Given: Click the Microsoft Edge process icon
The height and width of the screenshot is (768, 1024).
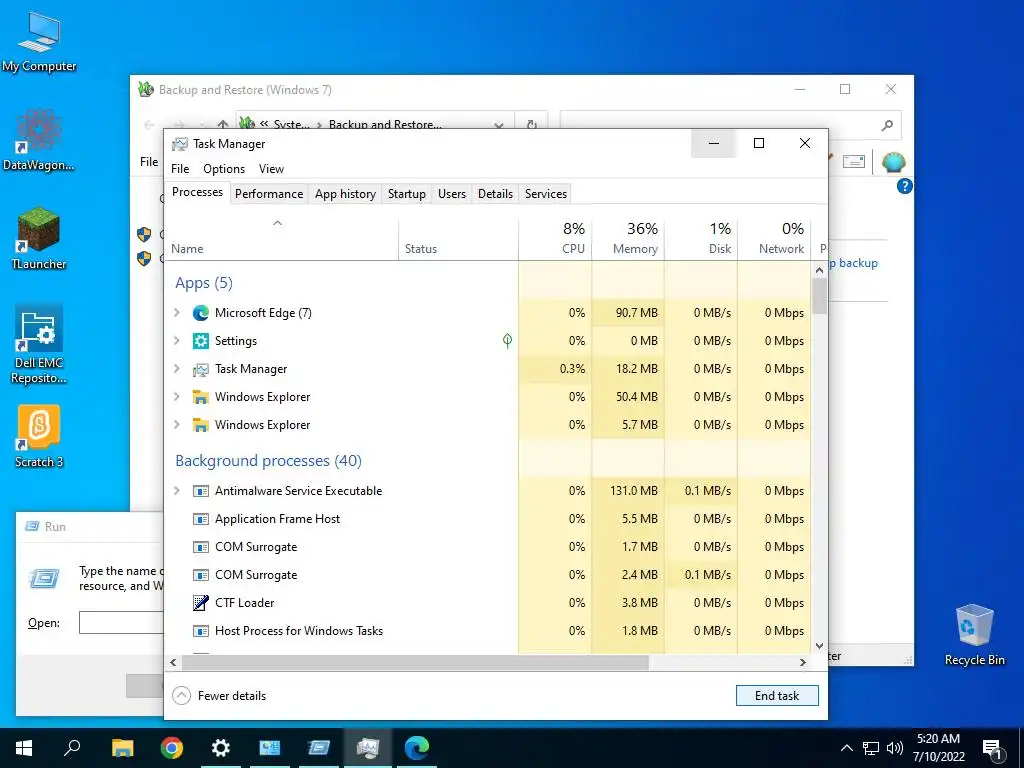Looking at the screenshot, I should point(200,313).
